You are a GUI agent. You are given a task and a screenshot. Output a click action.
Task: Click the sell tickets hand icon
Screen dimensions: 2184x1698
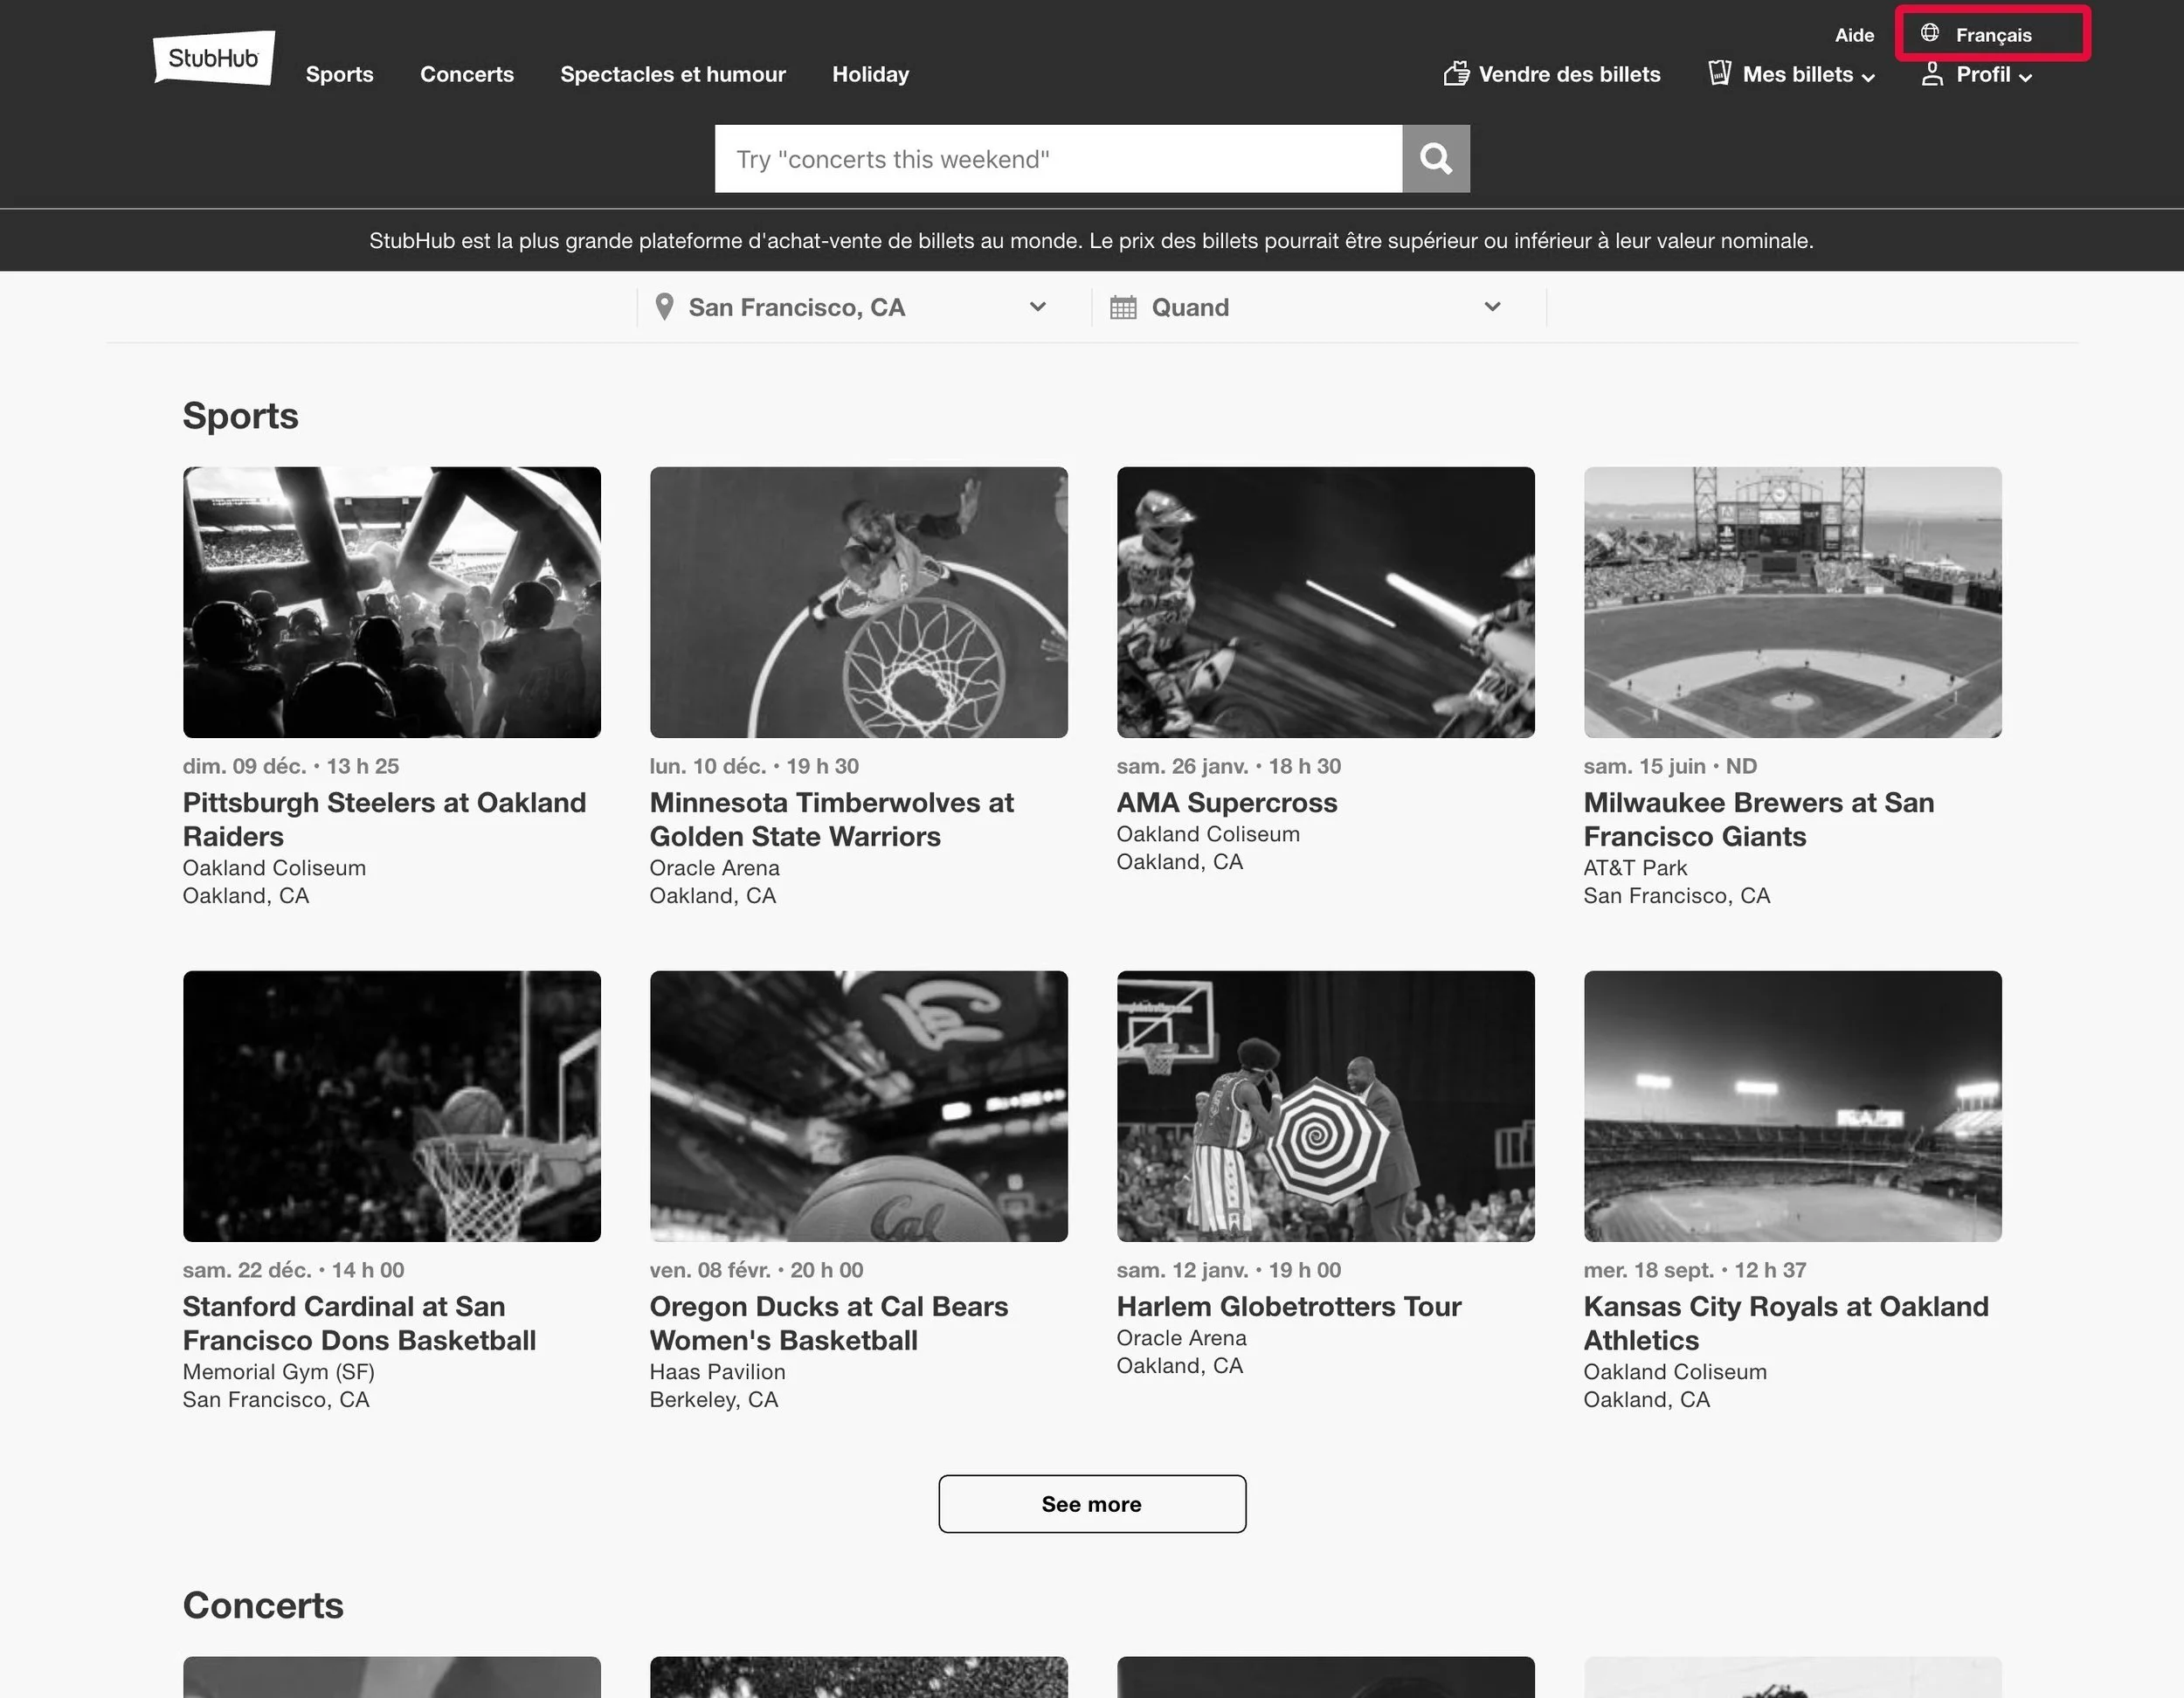(x=1456, y=73)
